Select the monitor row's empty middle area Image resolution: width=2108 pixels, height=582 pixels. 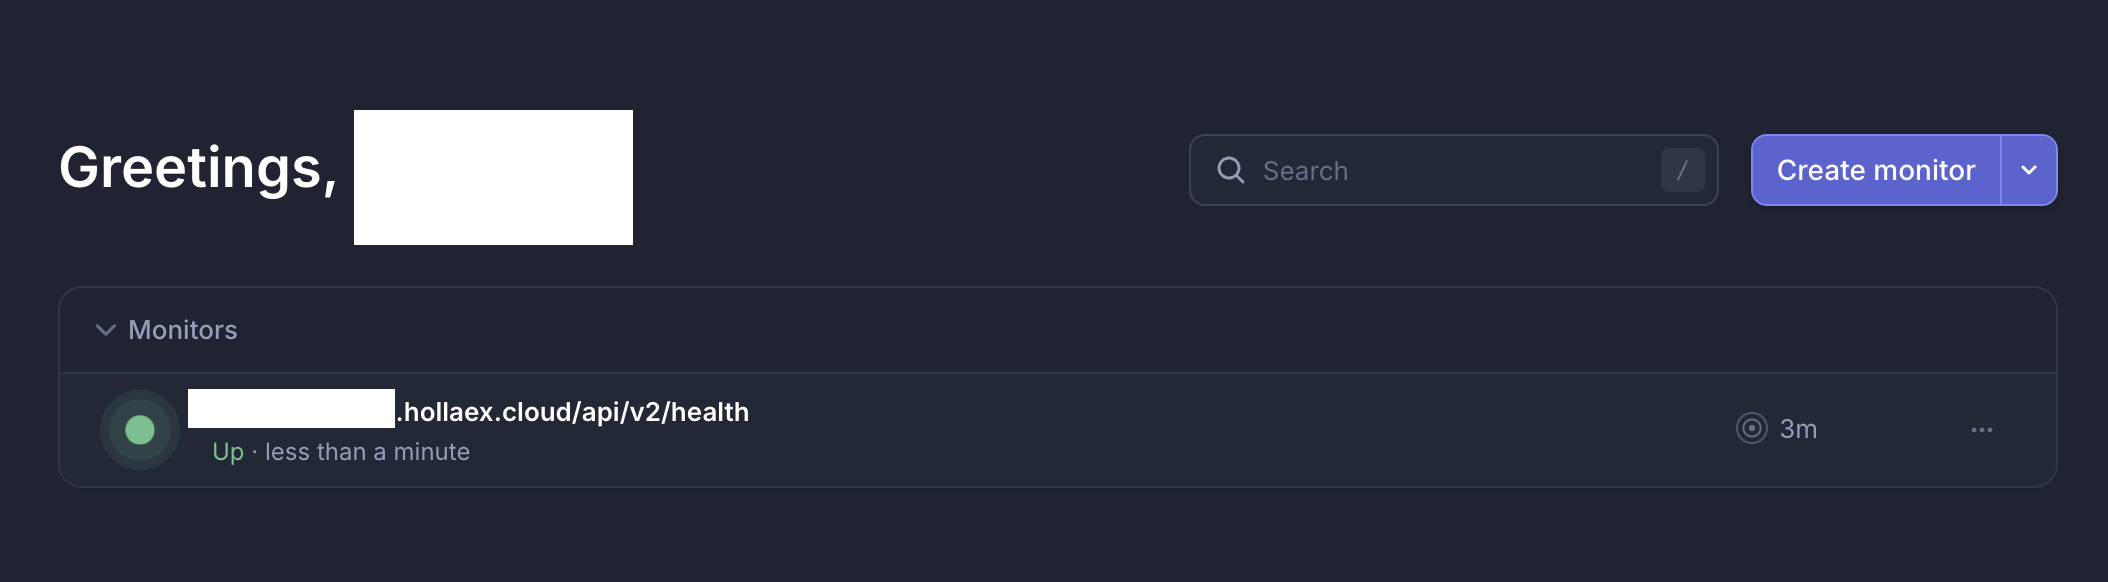tap(1200, 430)
